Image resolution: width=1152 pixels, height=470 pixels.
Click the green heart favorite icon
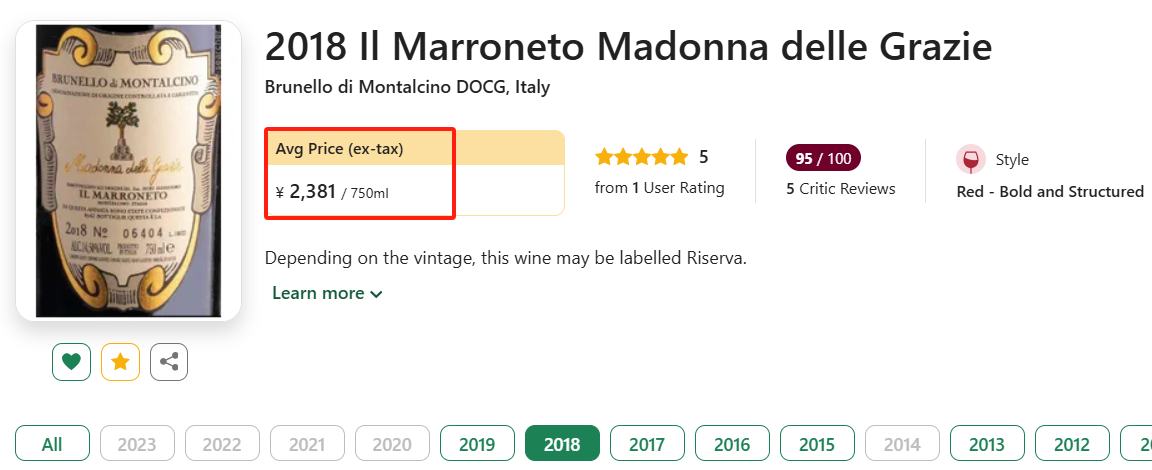(x=71, y=362)
